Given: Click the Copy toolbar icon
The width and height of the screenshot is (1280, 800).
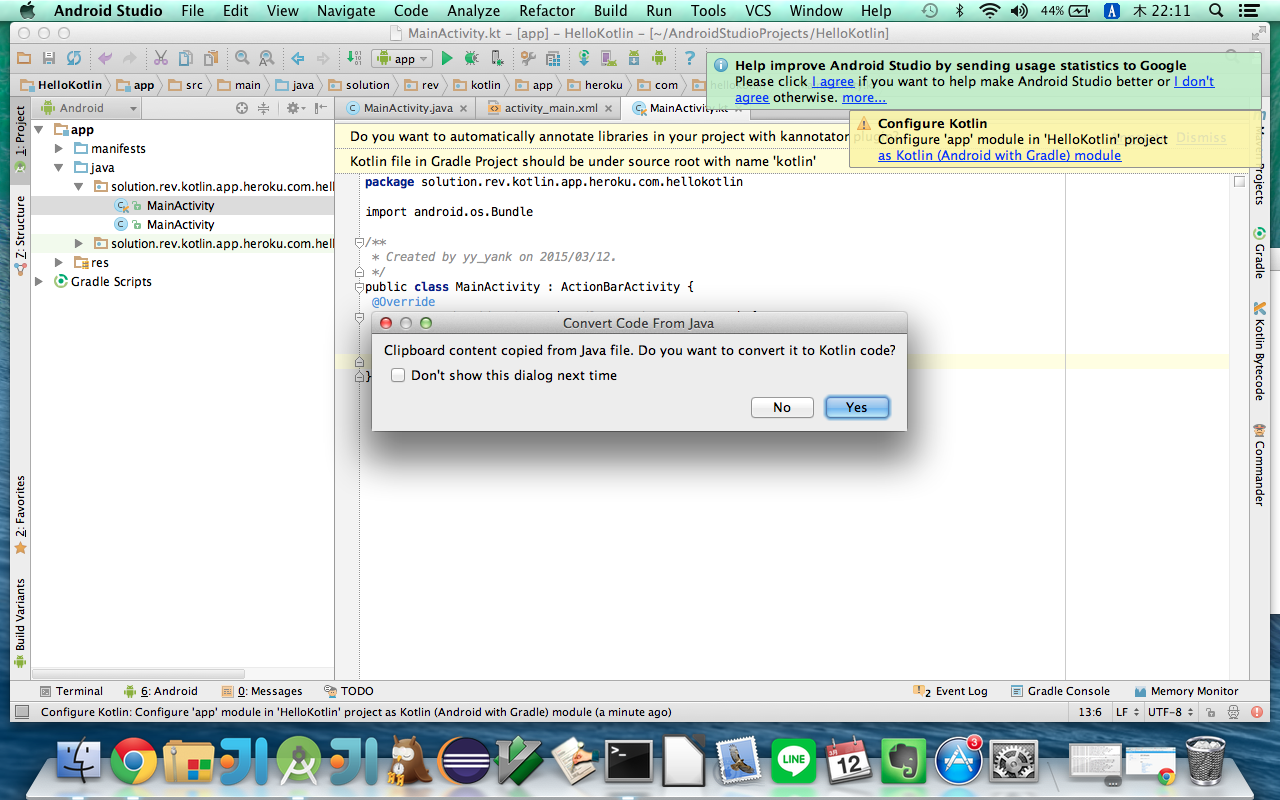Looking at the screenshot, I should [x=185, y=59].
